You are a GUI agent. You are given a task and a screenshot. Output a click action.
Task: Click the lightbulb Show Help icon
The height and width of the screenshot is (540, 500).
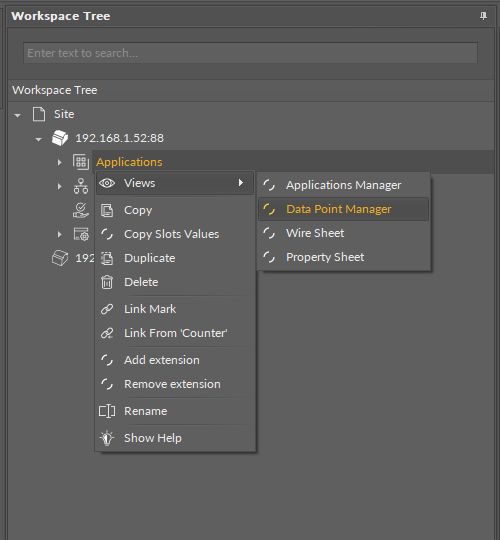point(107,438)
